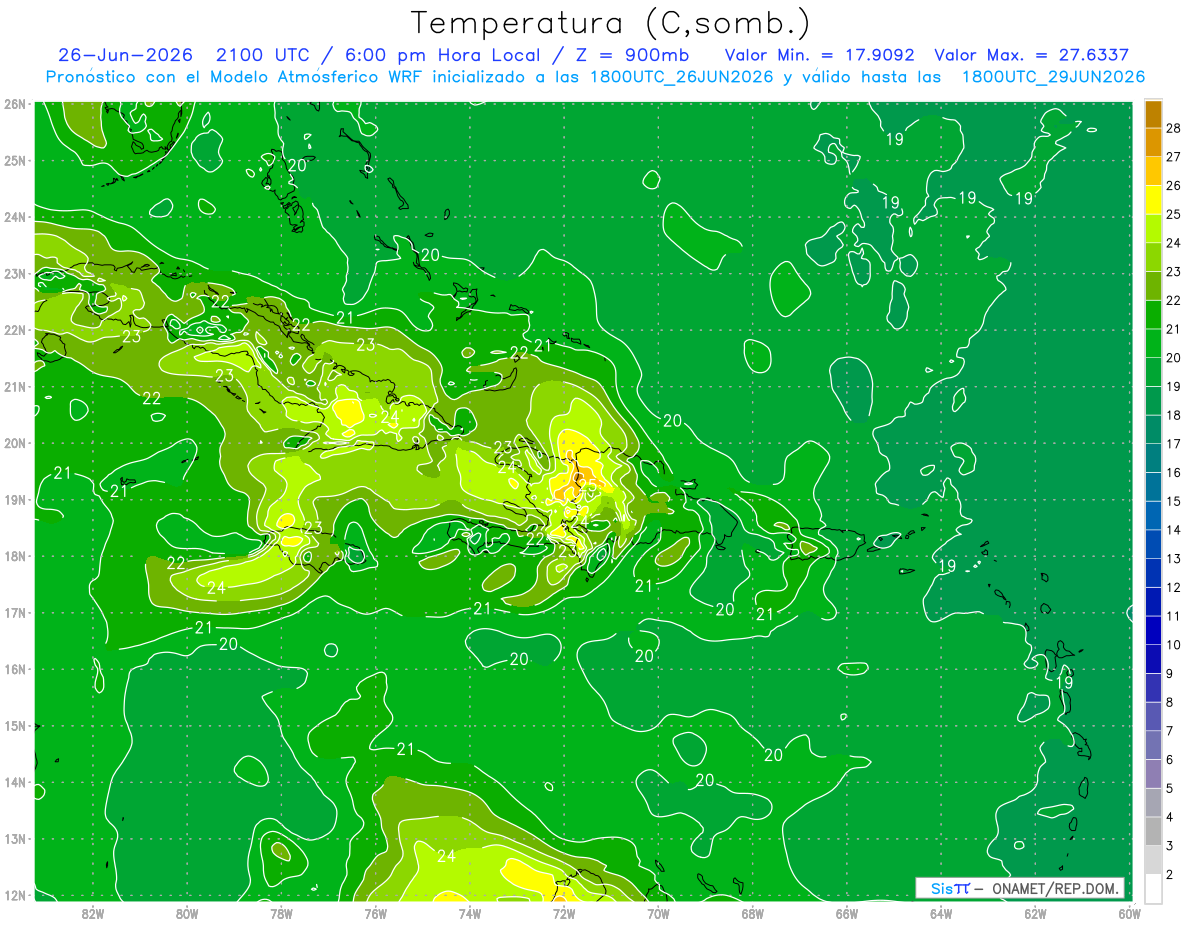Click the '17N' latitude axis label

(15, 613)
